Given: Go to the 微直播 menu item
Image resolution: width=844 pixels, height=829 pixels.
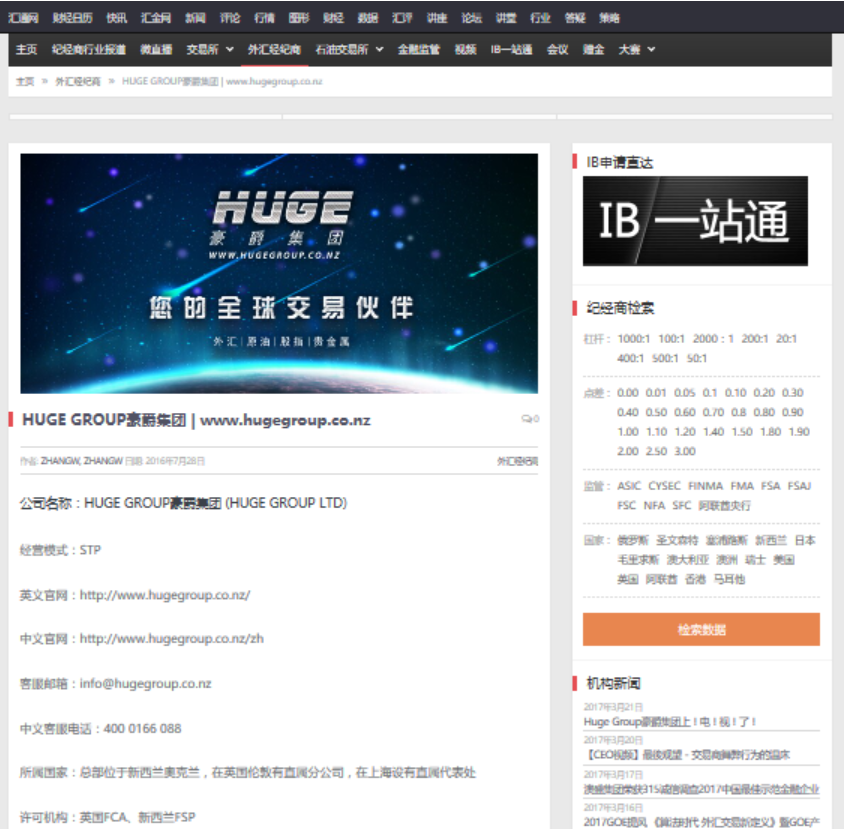Looking at the screenshot, I should coord(156,50).
